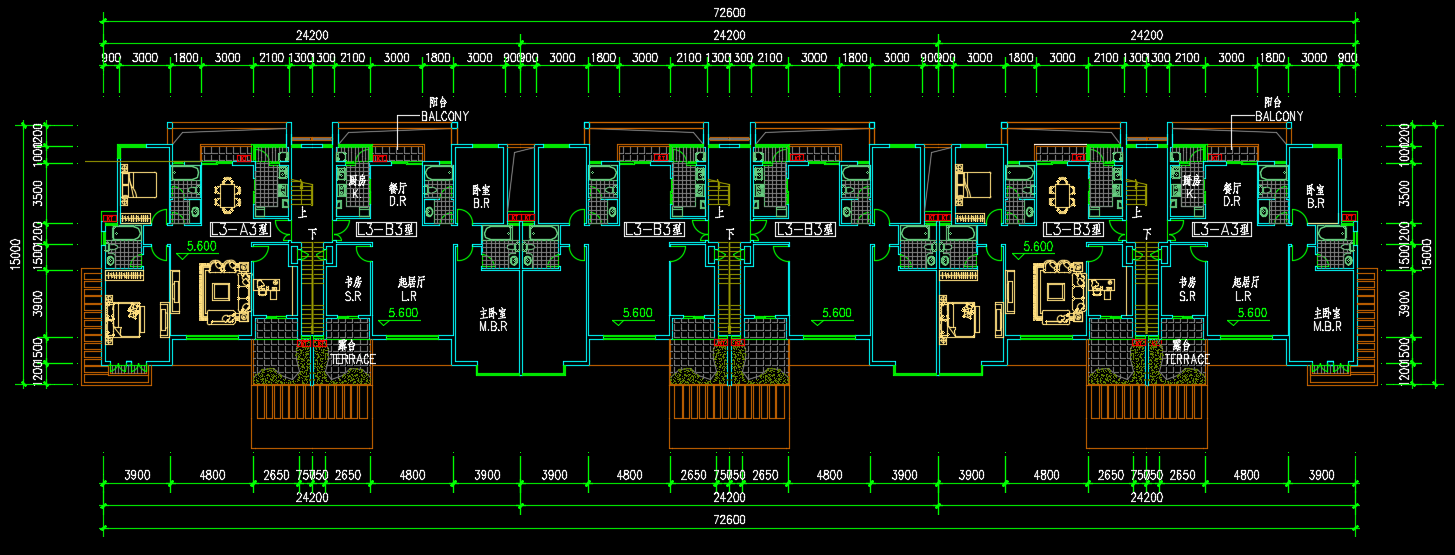Click the K kitchen label in left wing
Viewport: 1455px width, 555px height.
[354, 192]
